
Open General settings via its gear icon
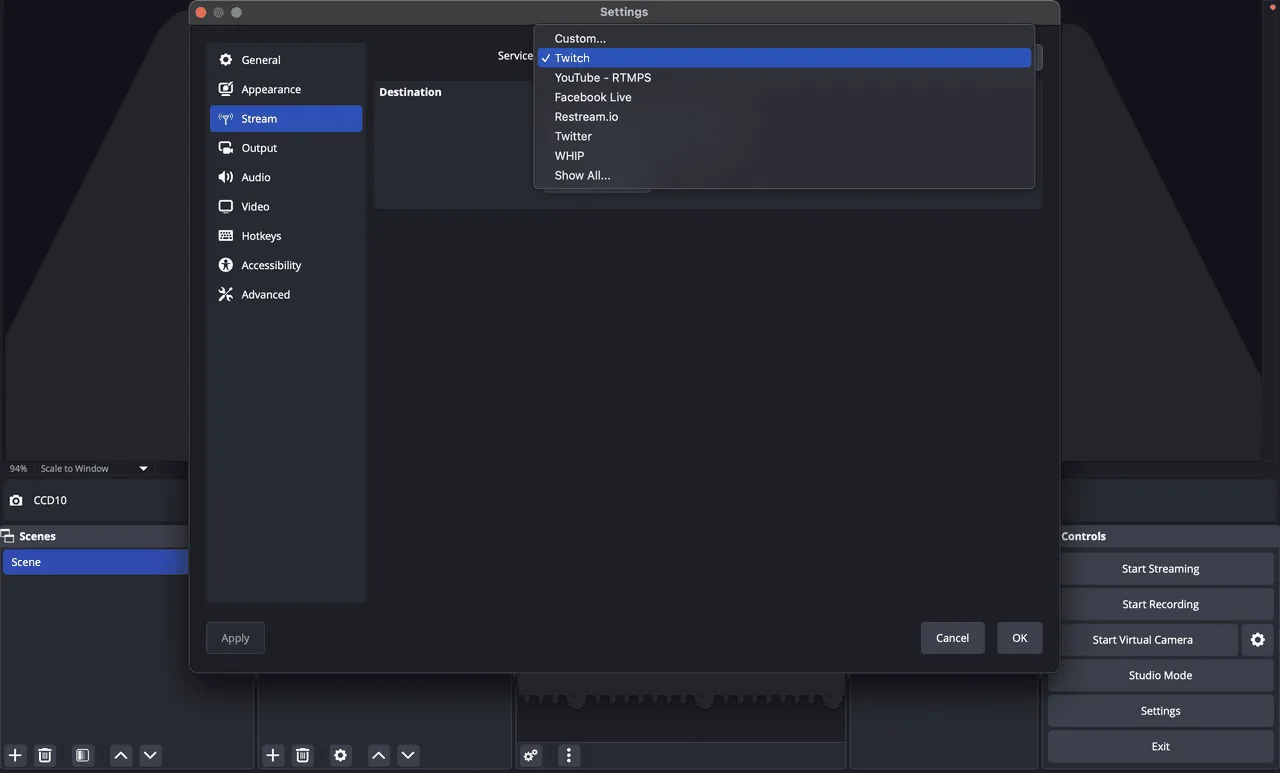point(226,60)
